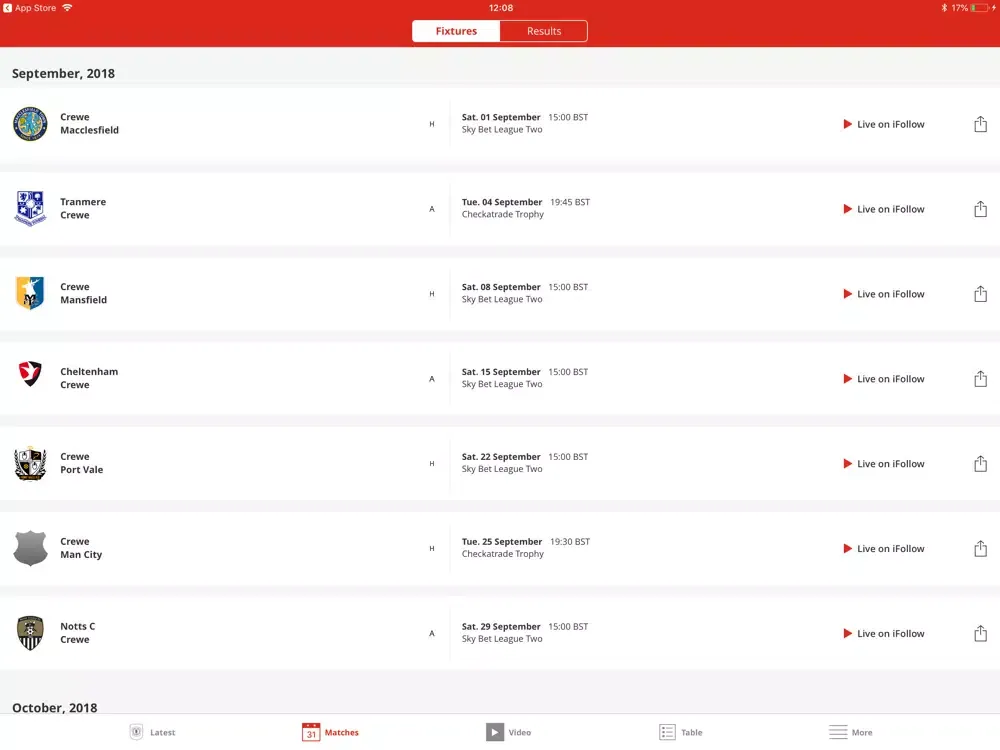Image resolution: width=1000 pixels, height=750 pixels.
Task: Tap the 19:30 BST kick-off time
Action: point(570,541)
